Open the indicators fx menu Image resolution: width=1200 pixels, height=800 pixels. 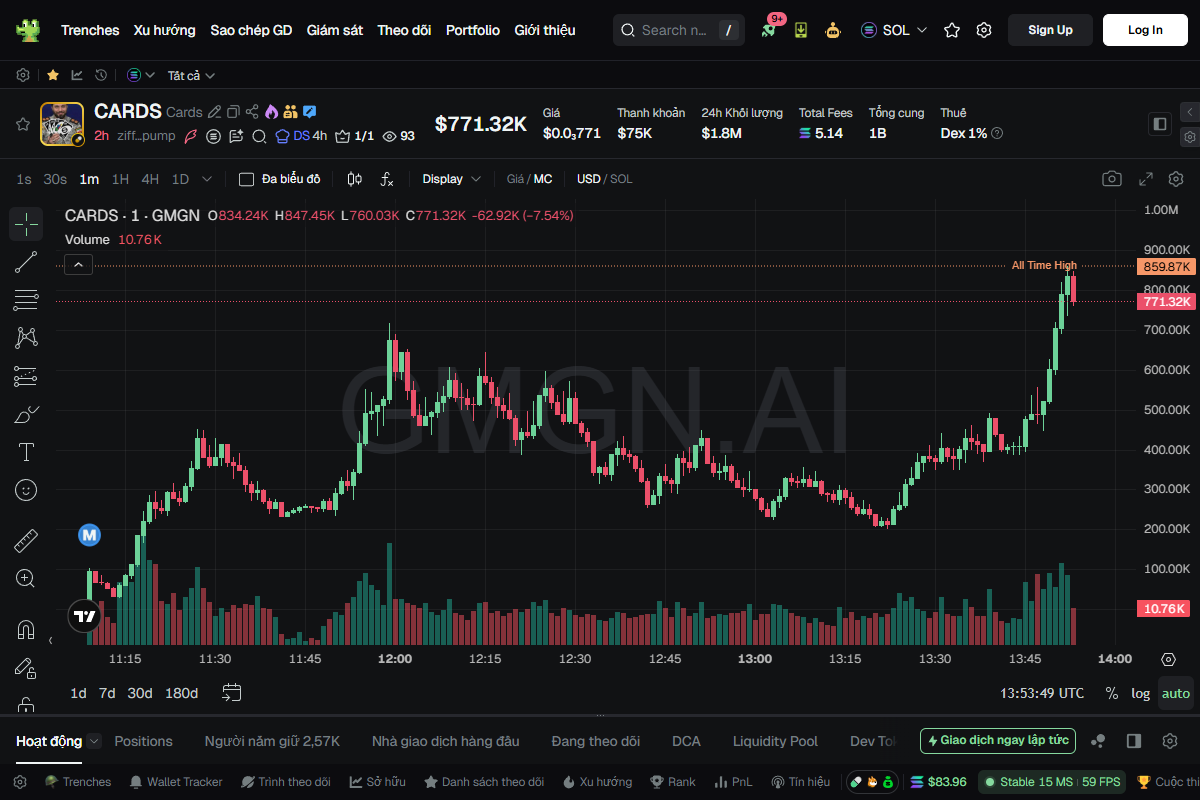pyautogui.click(x=387, y=179)
